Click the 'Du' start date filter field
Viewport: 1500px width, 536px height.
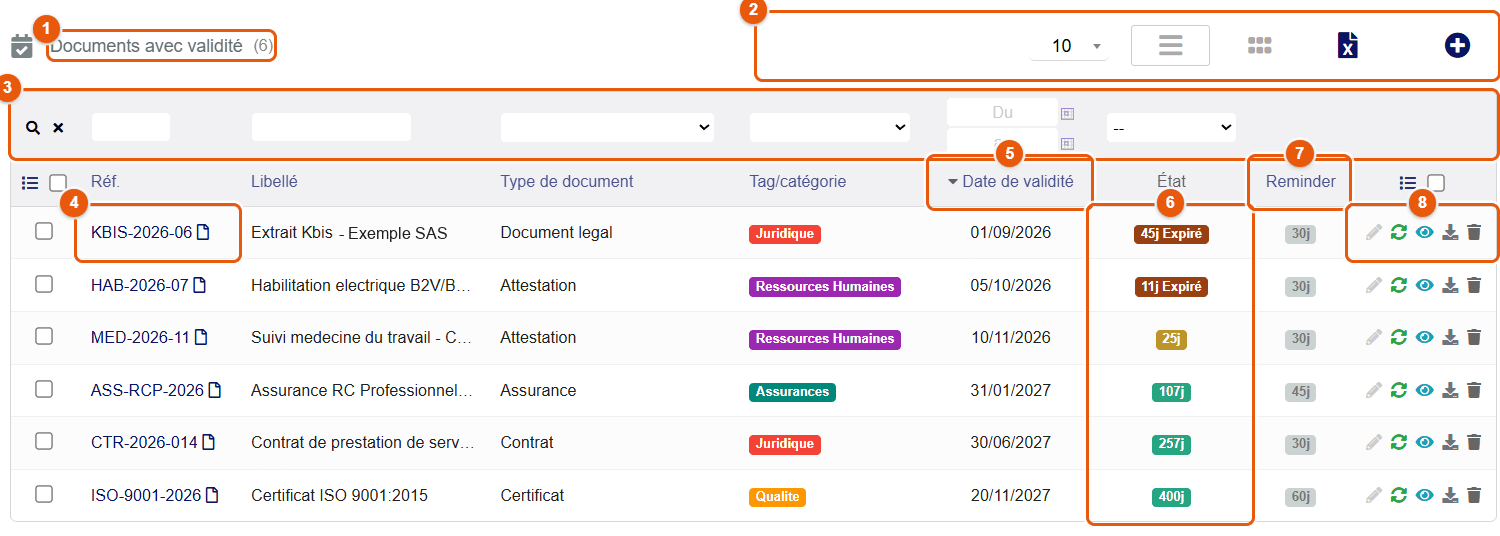pos(1002,112)
